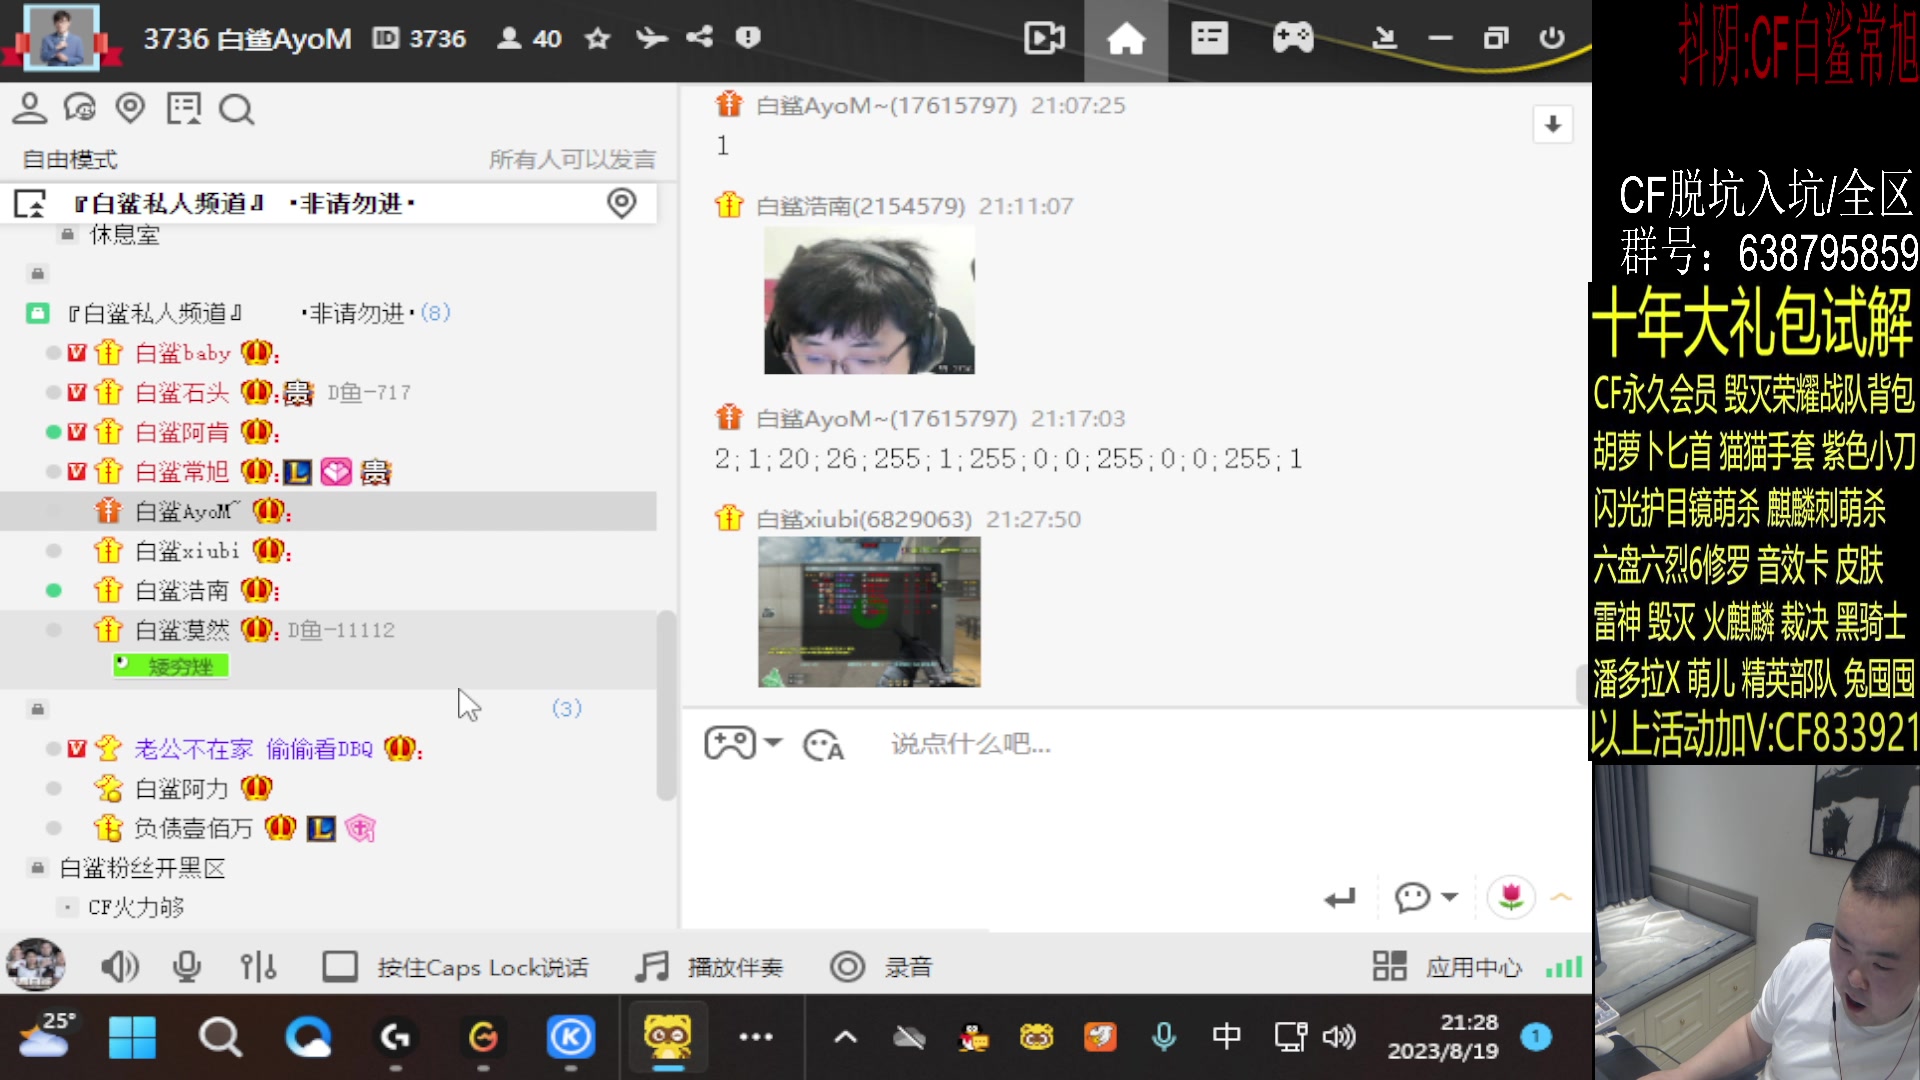Viewport: 1920px width, 1080px height.
Task: Toggle the microphone in bottom bar
Action: point(187,967)
